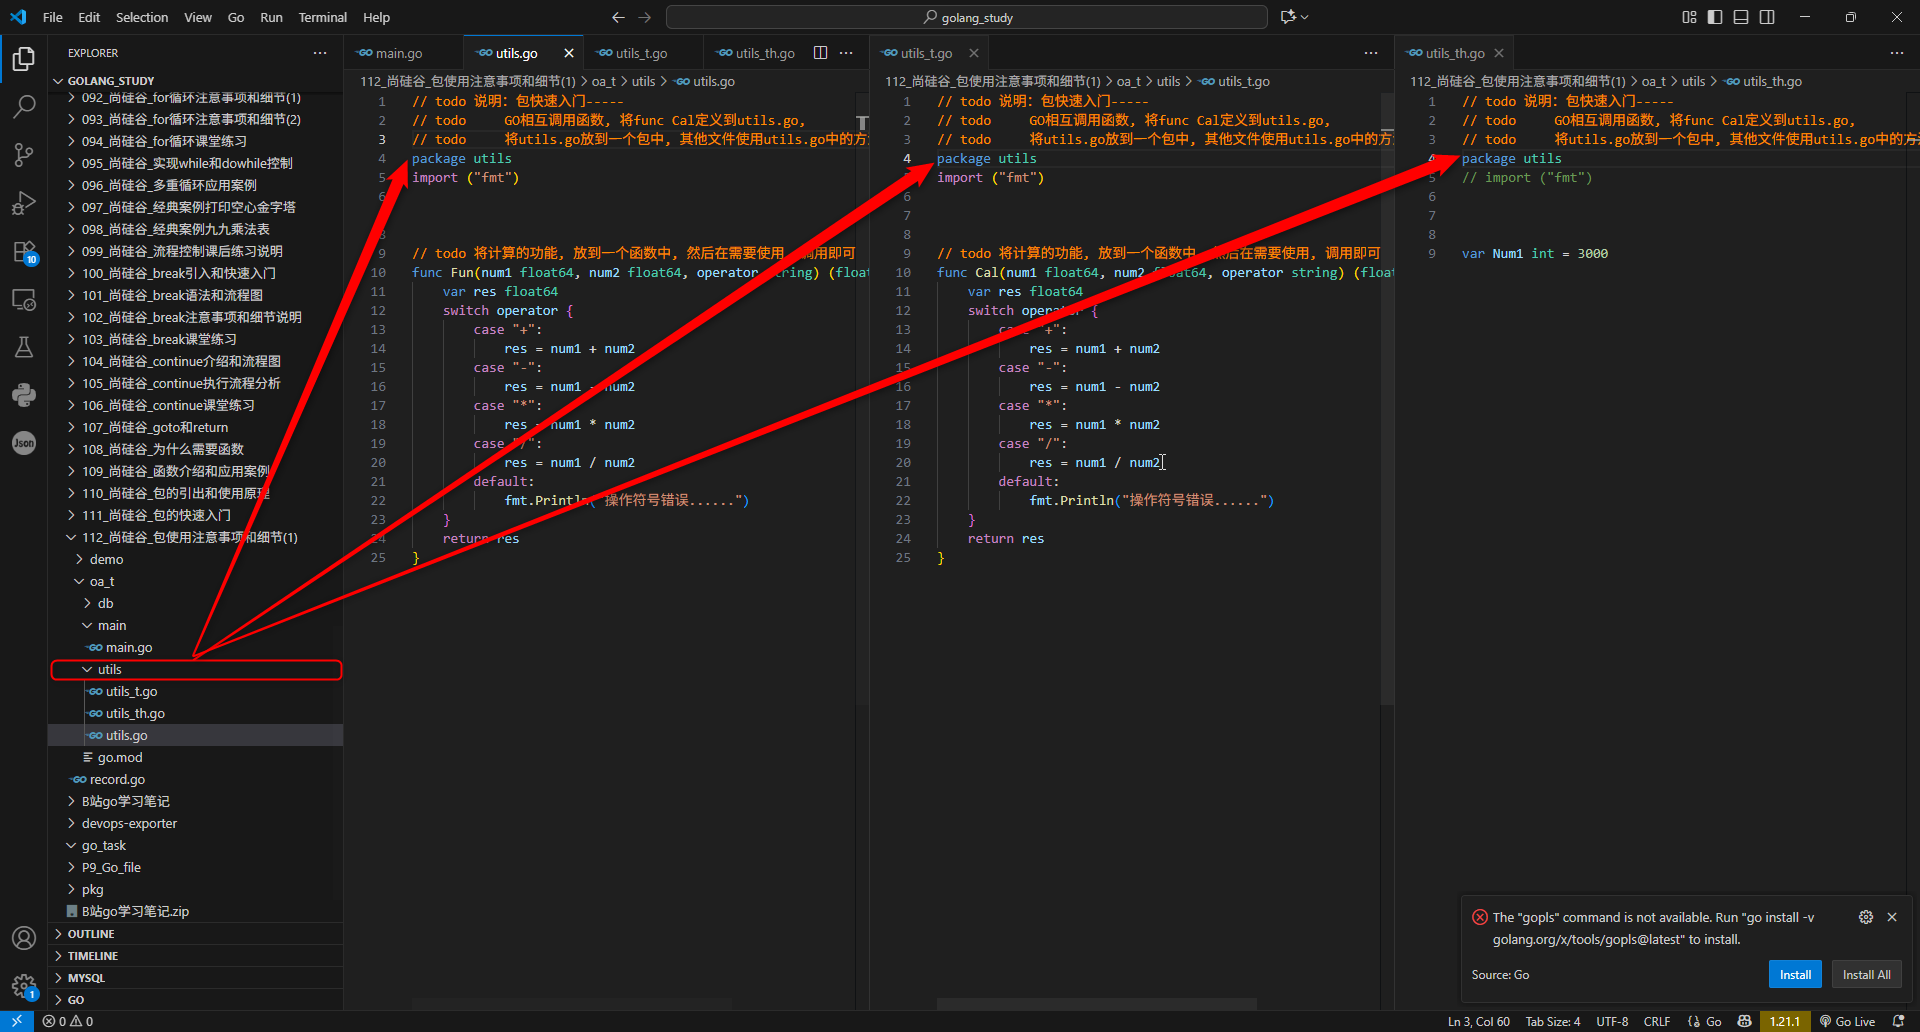The width and height of the screenshot is (1920, 1032).
Task: Expand the GO section in the sidebar
Action: pos(196,1000)
